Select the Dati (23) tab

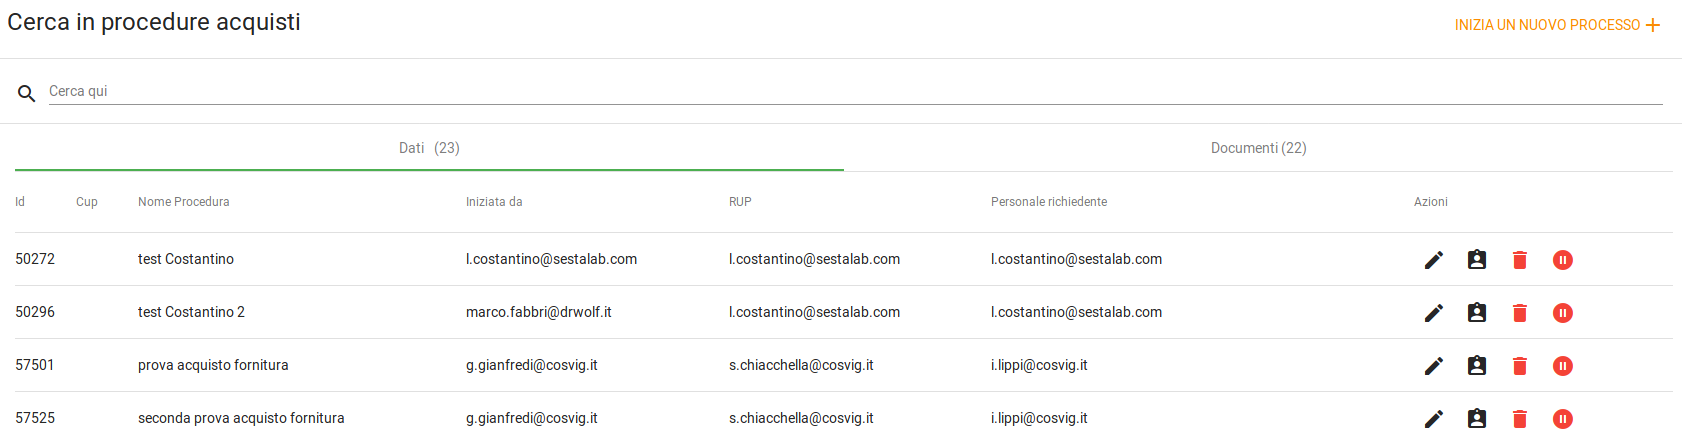(x=429, y=148)
